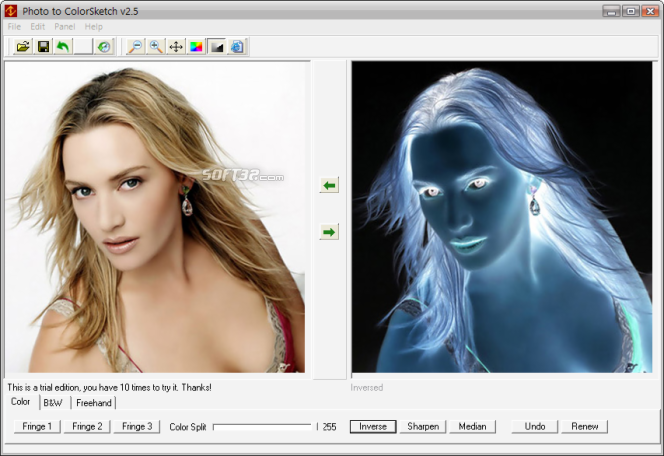Click the Color Split label
664x456 pixels.
[188, 427]
